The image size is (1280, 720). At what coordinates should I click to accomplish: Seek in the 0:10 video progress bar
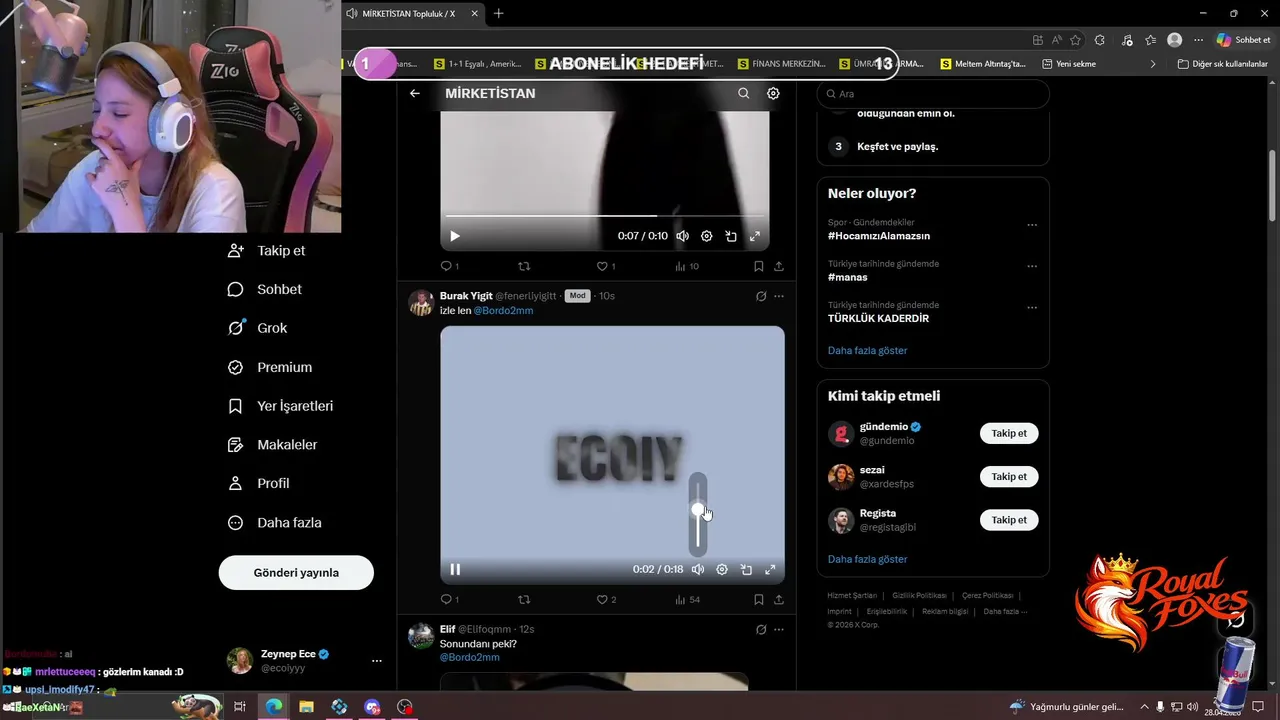[605, 215]
